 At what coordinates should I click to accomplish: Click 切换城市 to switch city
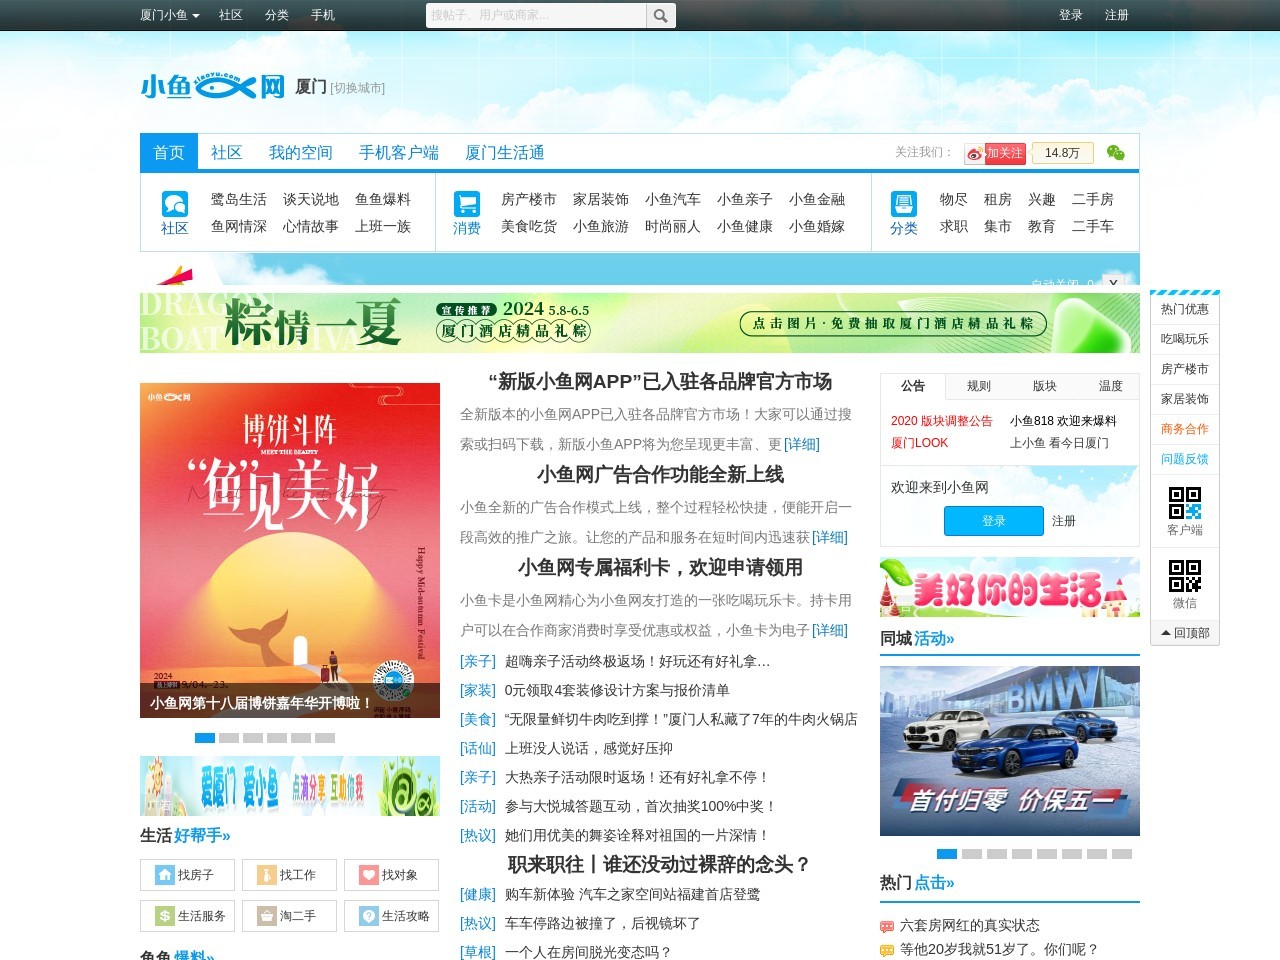pos(358,88)
